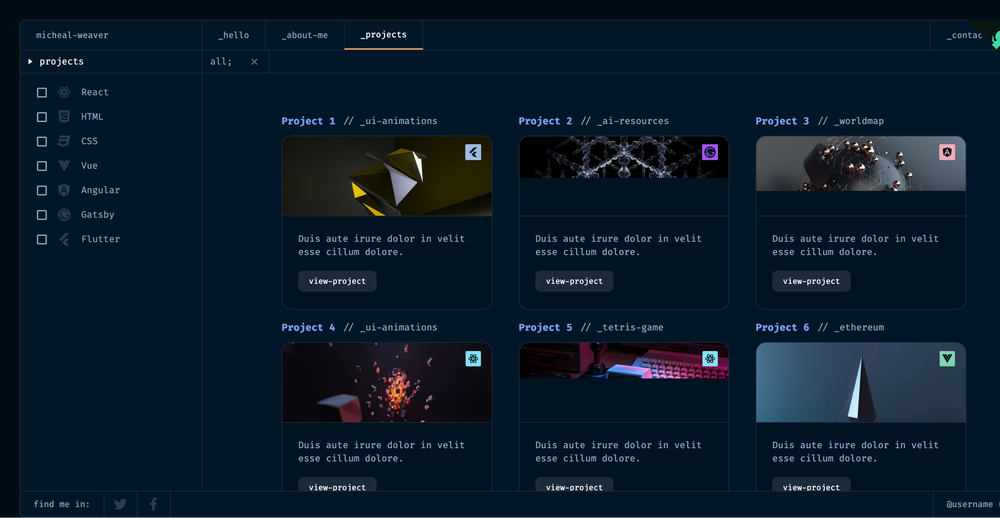Click the Angular logo icon in sidebar
The width and height of the screenshot is (1000, 518).
coord(64,190)
